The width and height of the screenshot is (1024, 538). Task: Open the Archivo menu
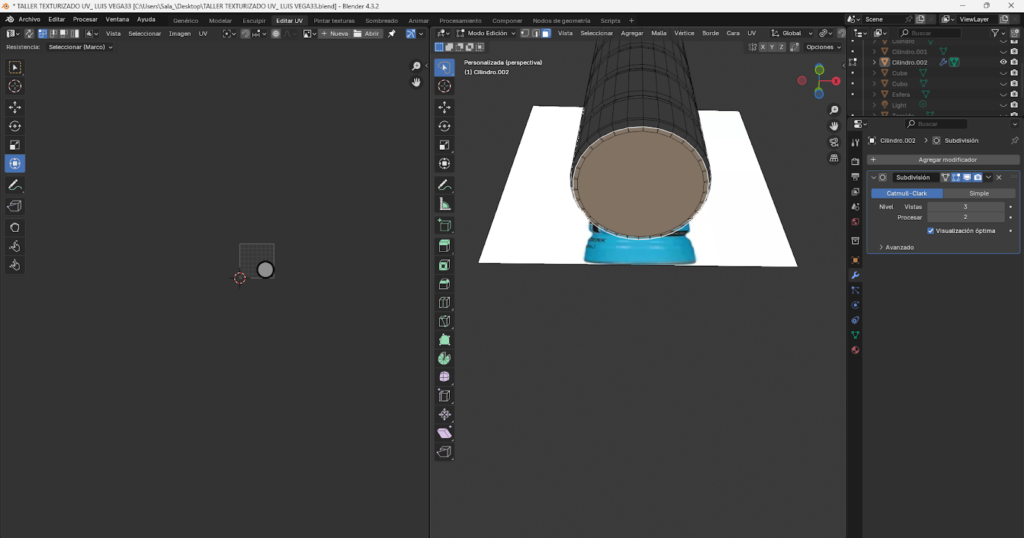[29, 20]
